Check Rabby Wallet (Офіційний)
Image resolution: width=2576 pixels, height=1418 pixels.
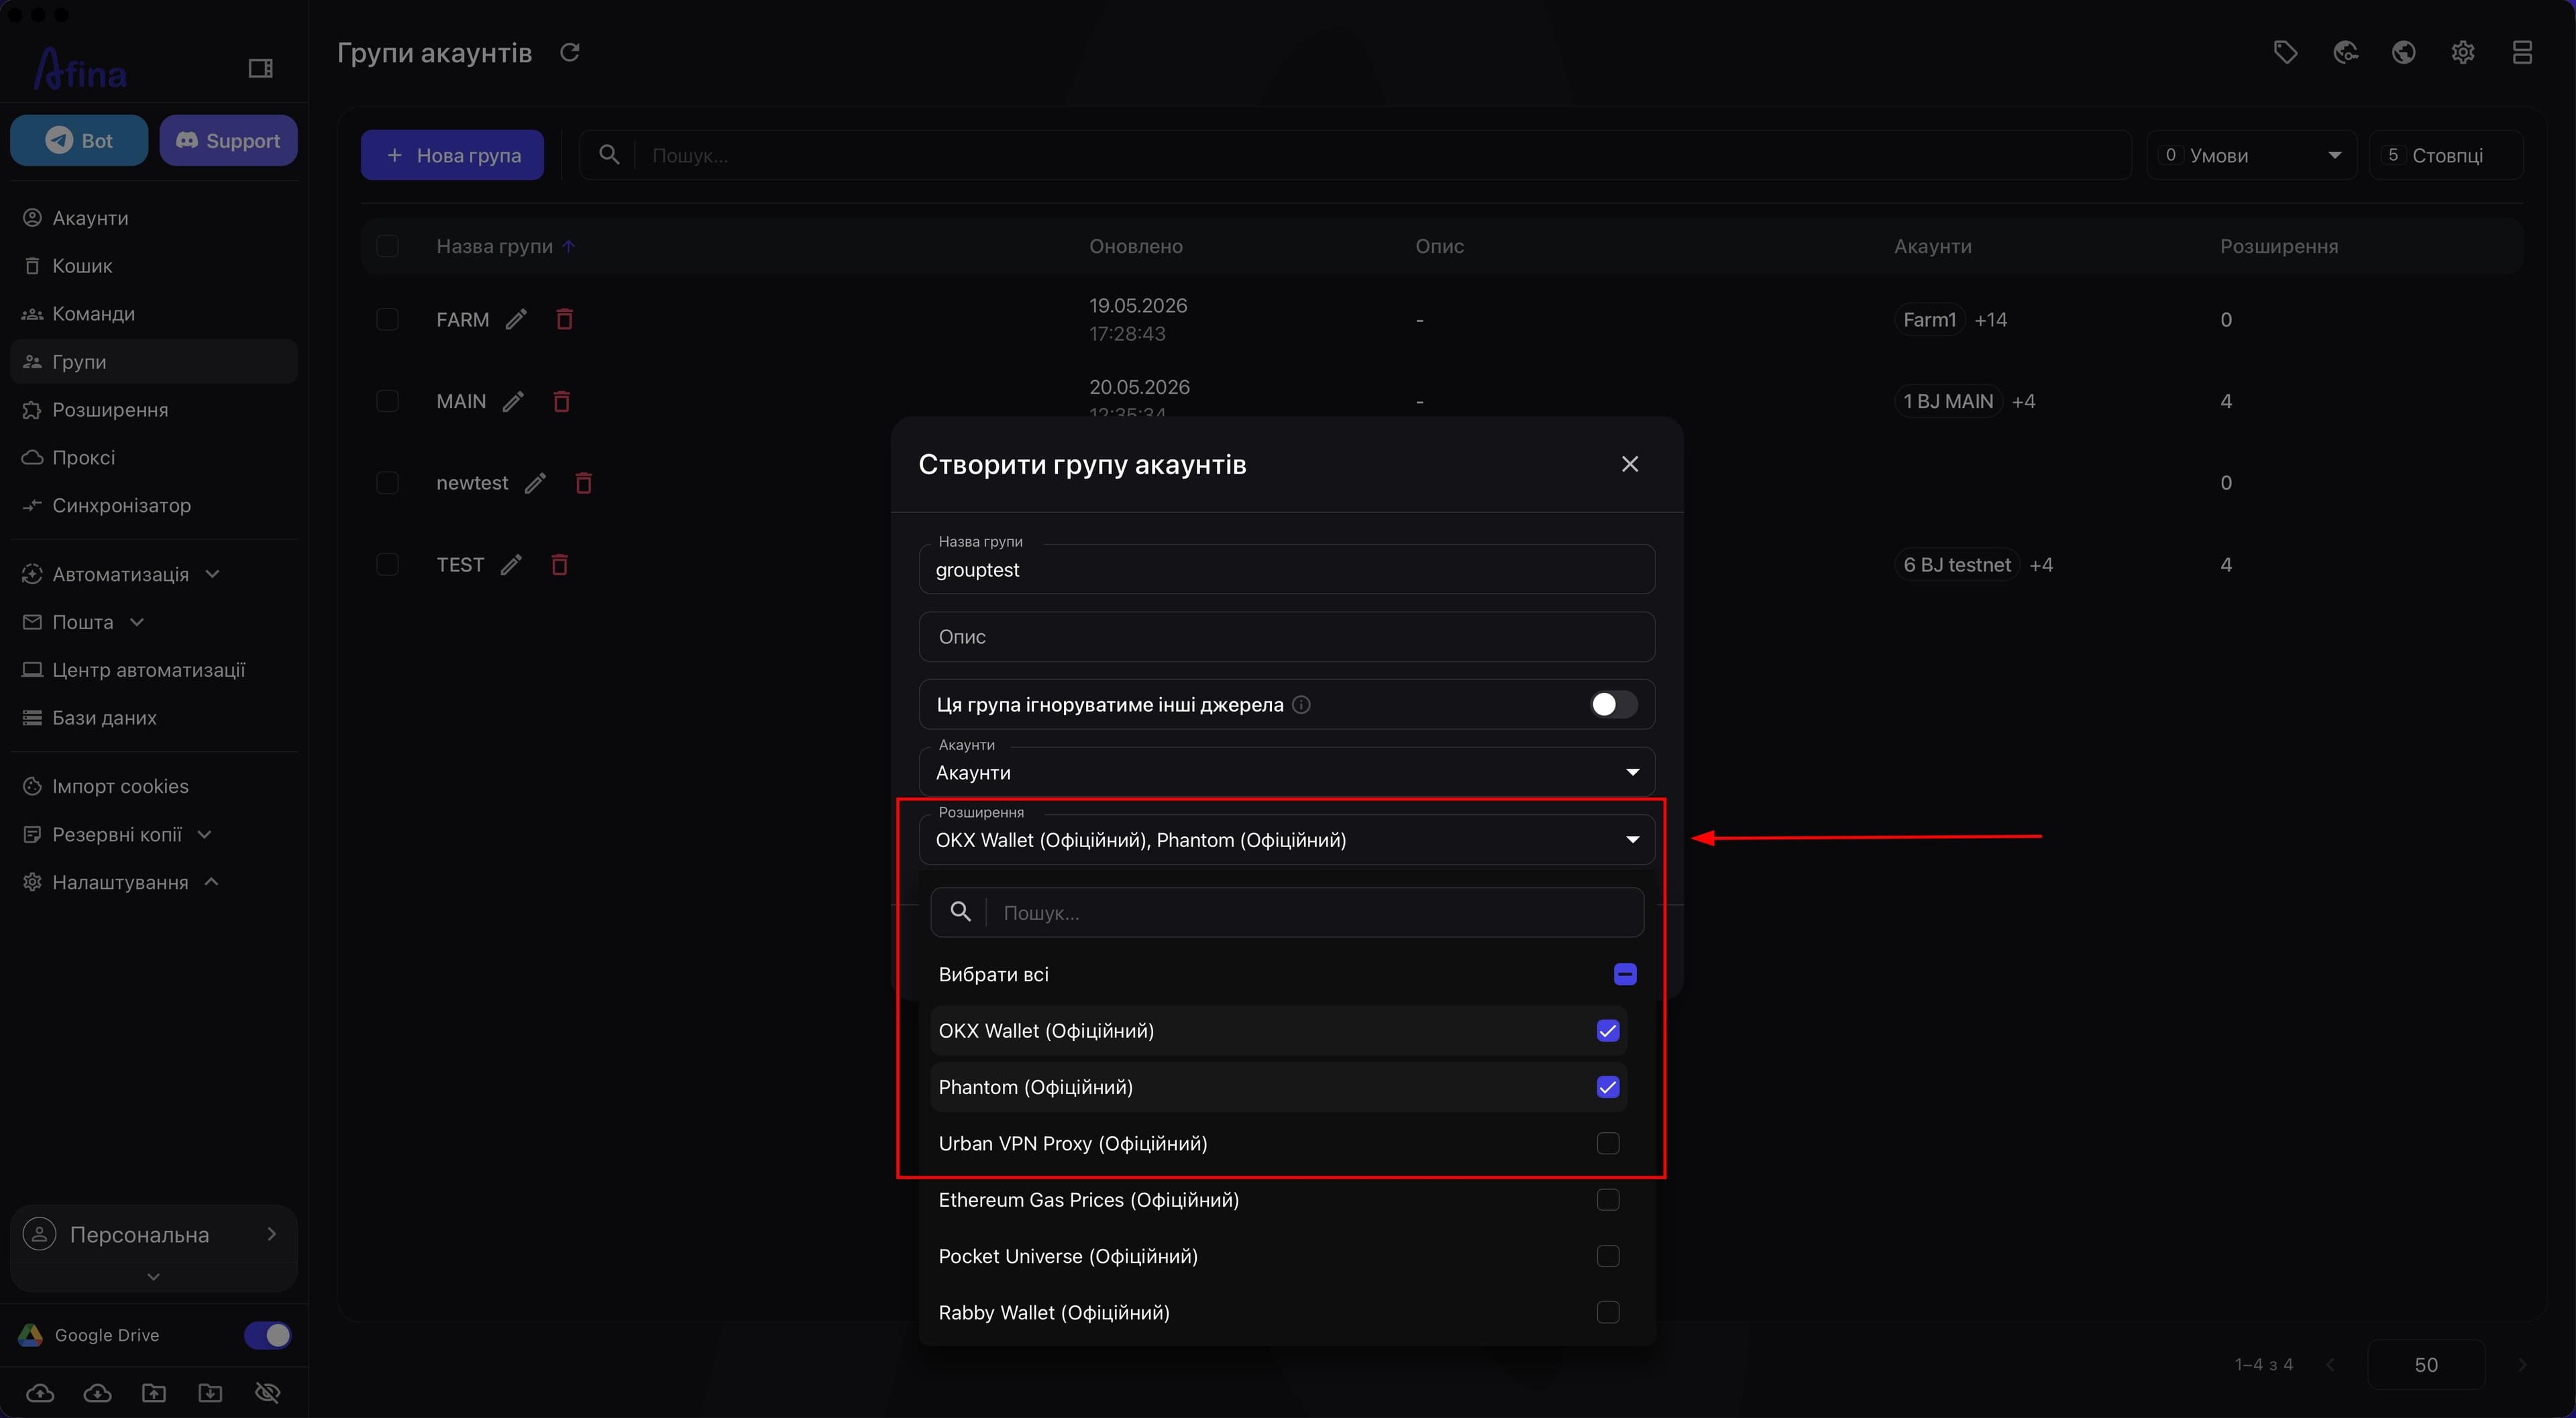point(1608,1312)
